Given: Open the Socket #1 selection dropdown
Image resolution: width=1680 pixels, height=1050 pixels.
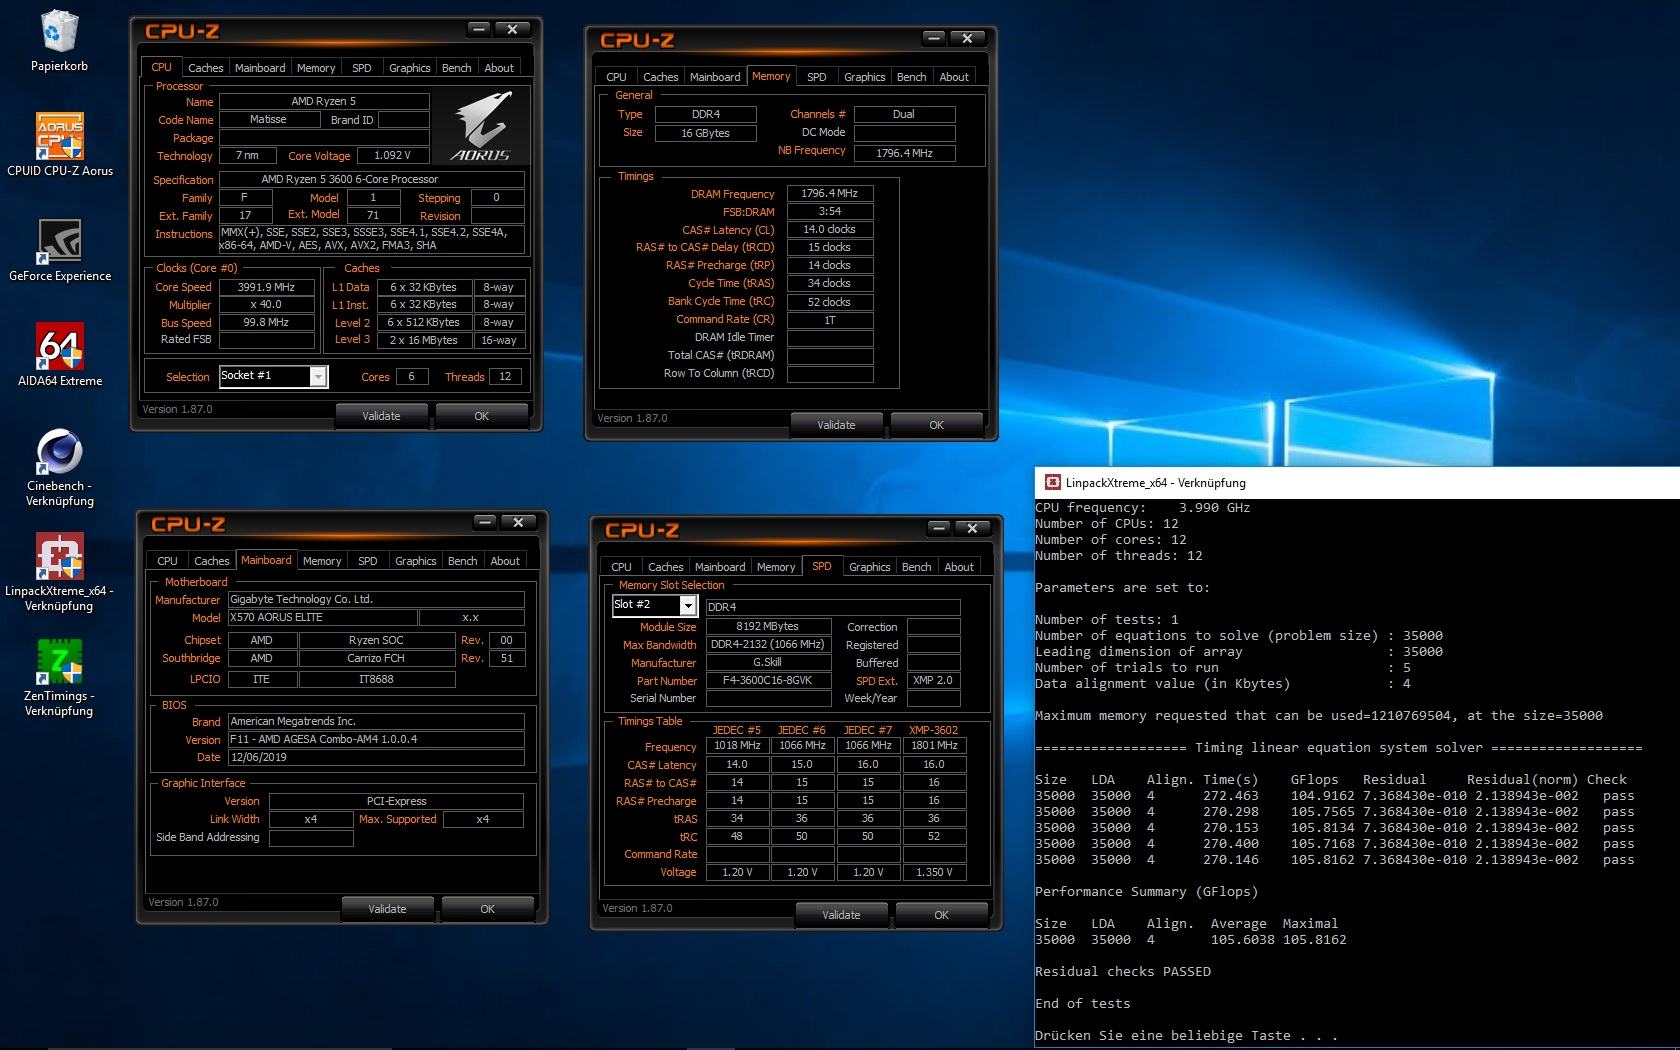Looking at the screenshot, I should click(x=318, y=377).
